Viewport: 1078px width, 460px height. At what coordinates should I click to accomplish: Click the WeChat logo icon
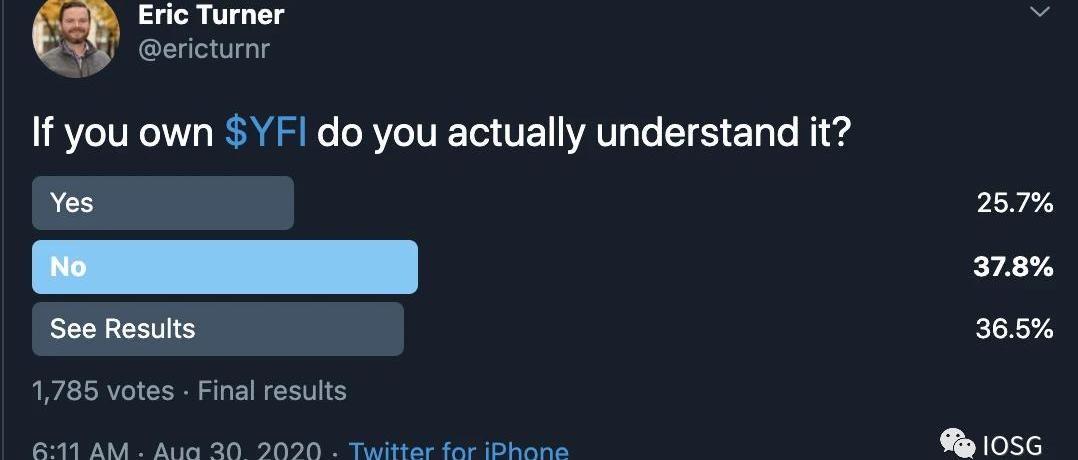[x=958, y=441]
